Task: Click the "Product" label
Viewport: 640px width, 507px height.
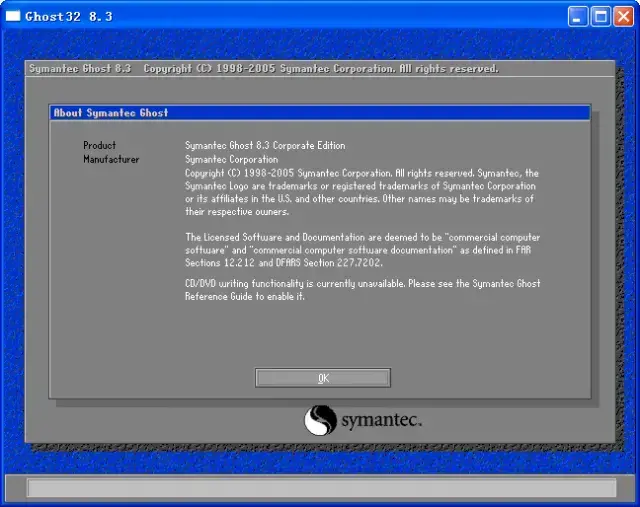Action: 100,145
